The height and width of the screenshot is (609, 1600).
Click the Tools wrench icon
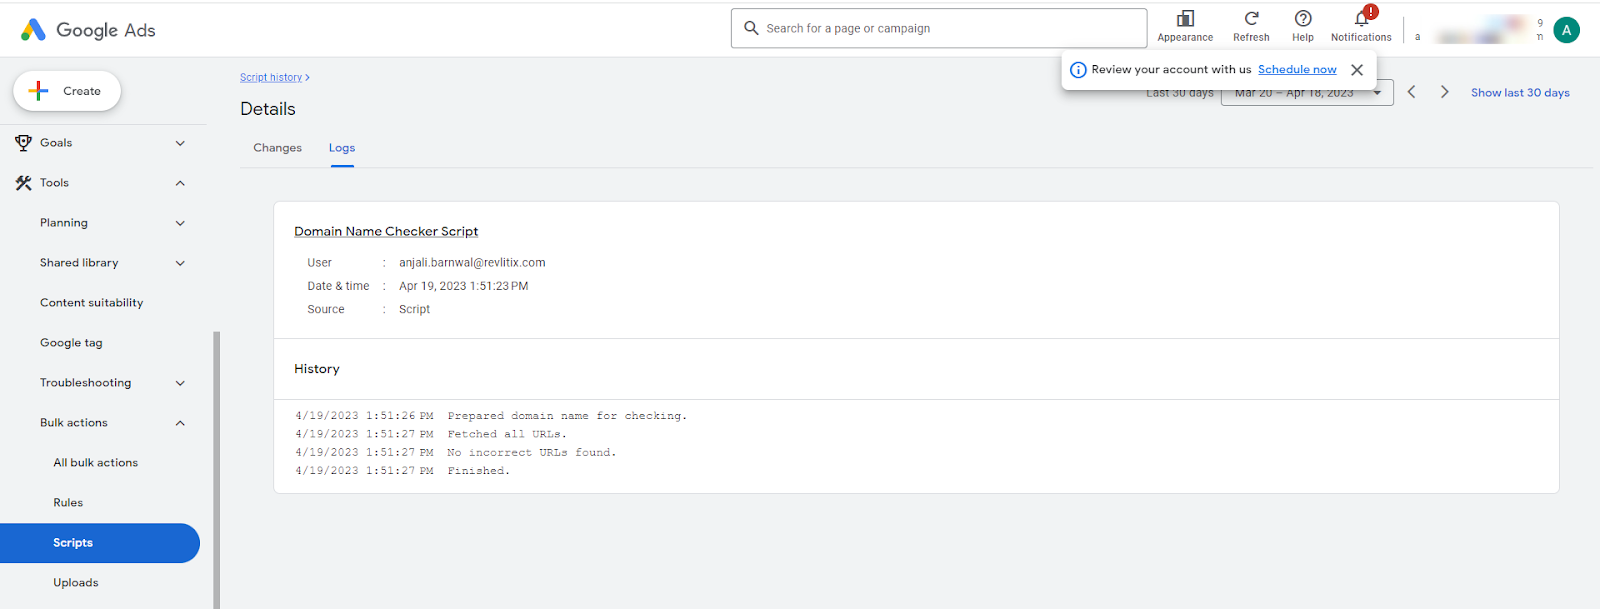tap(23, 183)
